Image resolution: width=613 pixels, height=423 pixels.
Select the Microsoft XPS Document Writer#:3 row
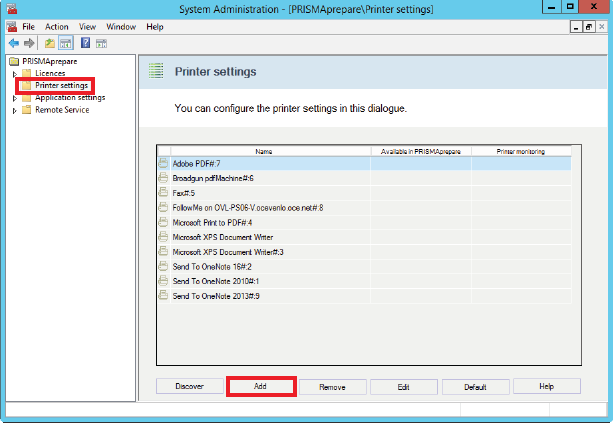pyautogui.click(x=364, y=252)
